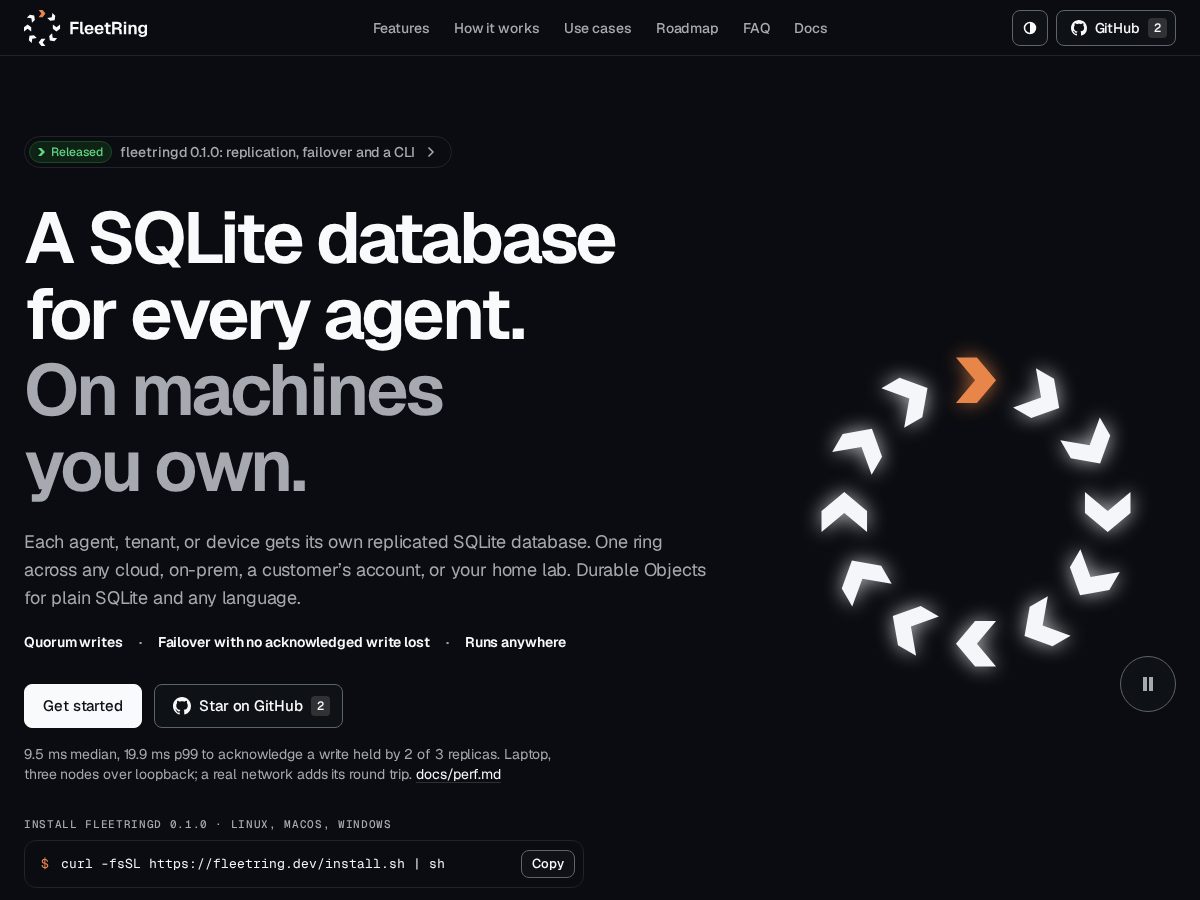This screenshot has height=900, width=1200.
Task: Copy the curl install command
Action: pos(548,864)
